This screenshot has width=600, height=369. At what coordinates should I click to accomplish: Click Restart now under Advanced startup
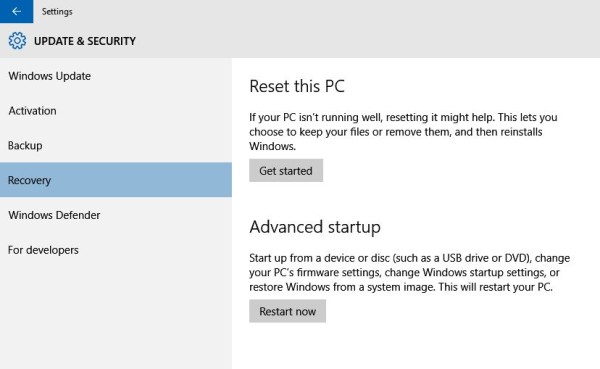click(287, 311)
